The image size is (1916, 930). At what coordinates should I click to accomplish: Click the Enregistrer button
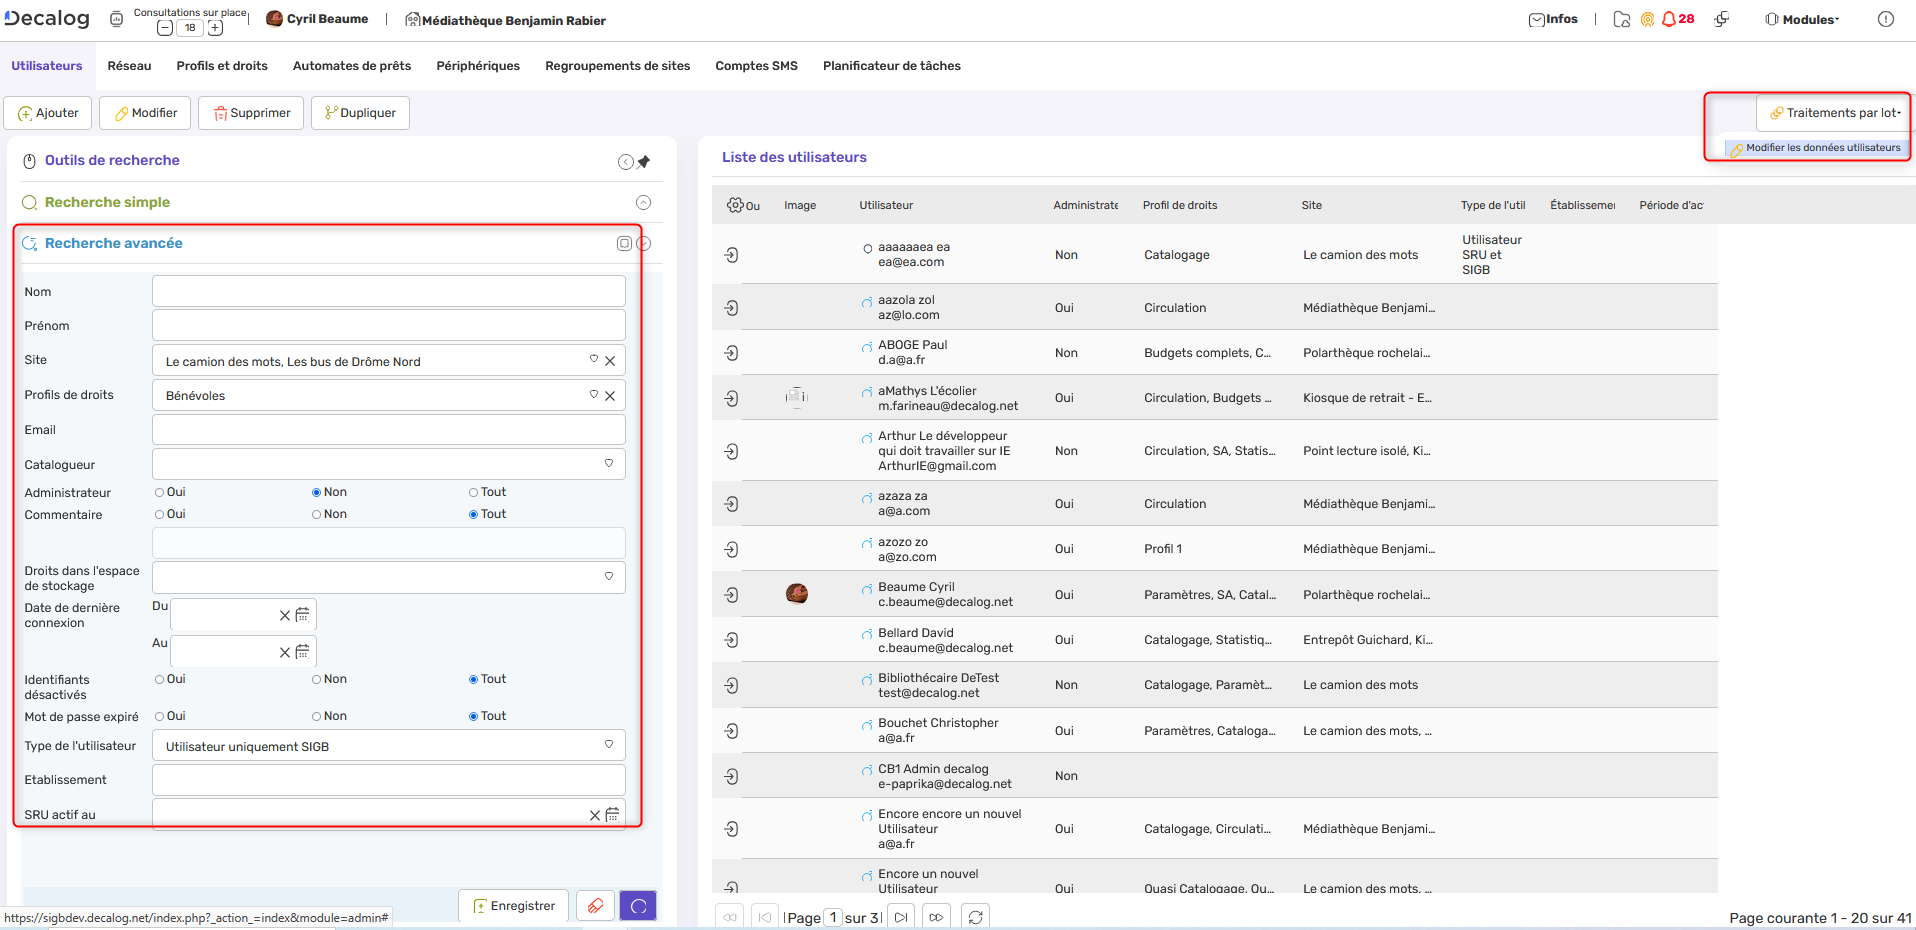point(513,905)
